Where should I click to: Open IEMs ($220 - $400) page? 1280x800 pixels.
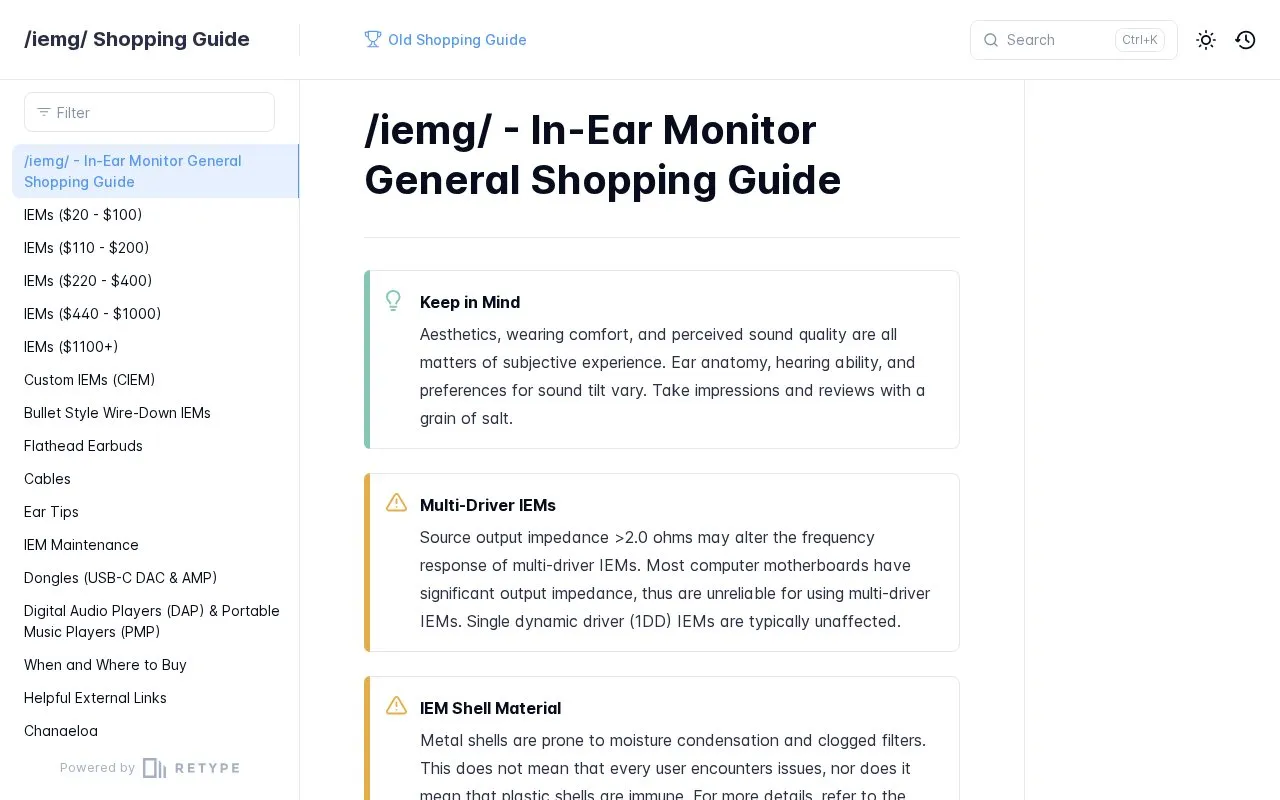point(88,281)
